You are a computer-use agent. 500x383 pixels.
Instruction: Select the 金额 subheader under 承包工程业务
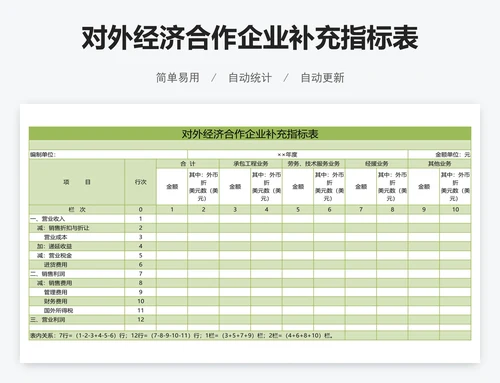[x=235, y=187]
